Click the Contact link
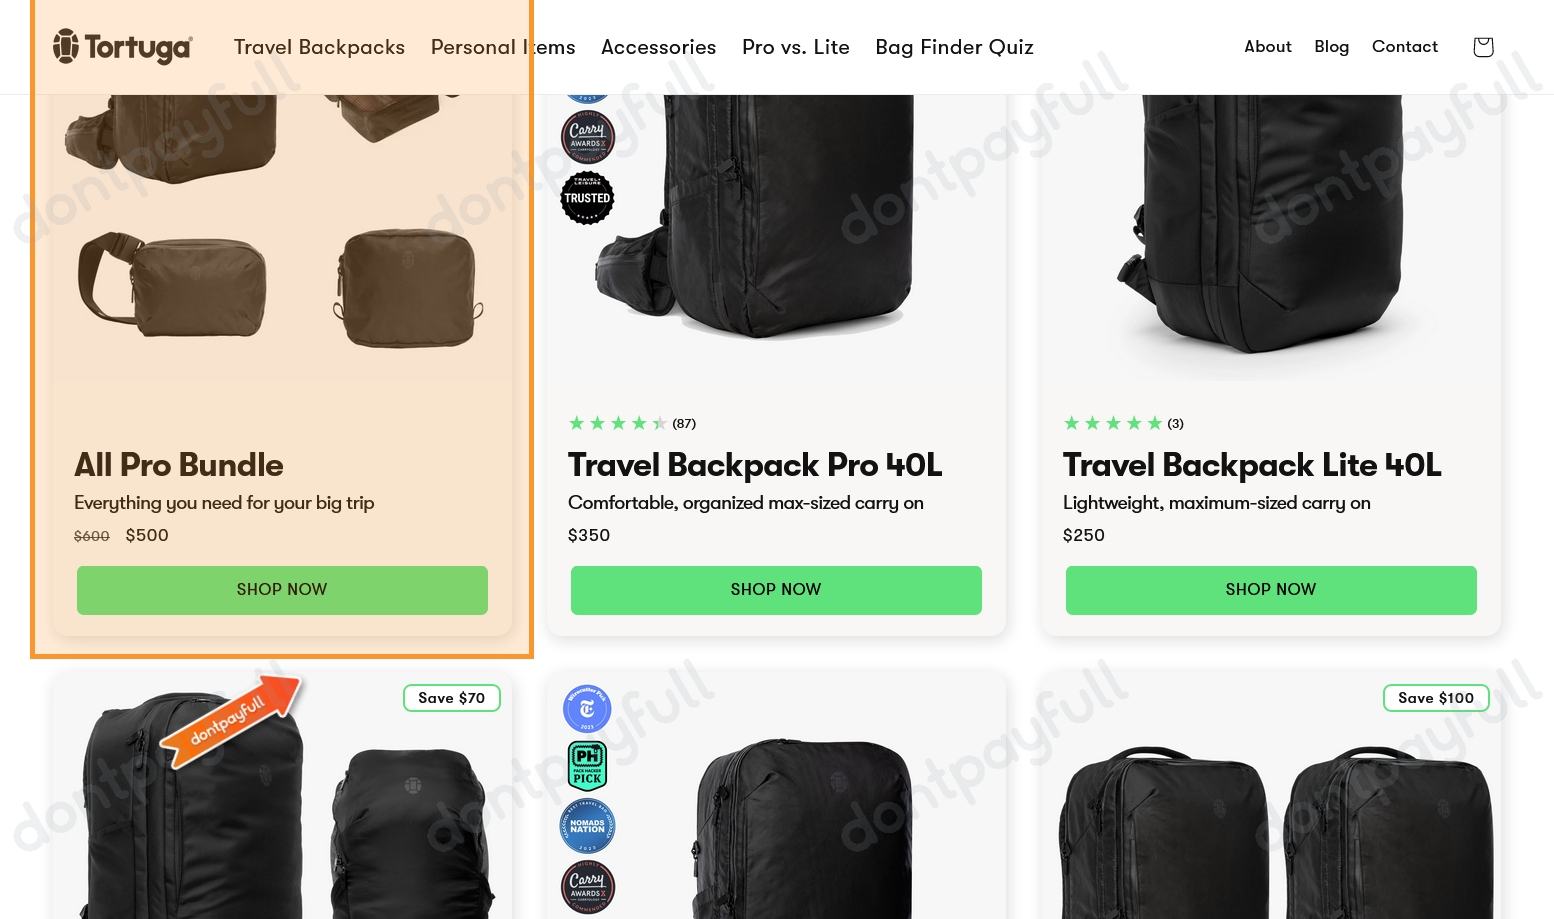Viewport: 1554px width, 919px height. pyautogui.click(x=1404, y=47)
